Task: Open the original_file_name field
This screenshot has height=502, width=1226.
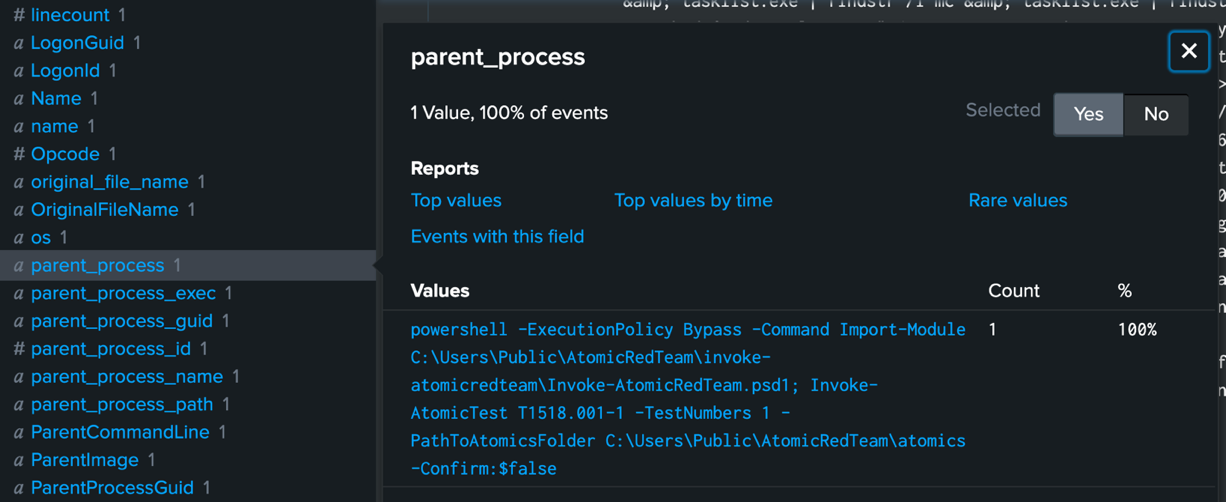Action: point(109,182)
